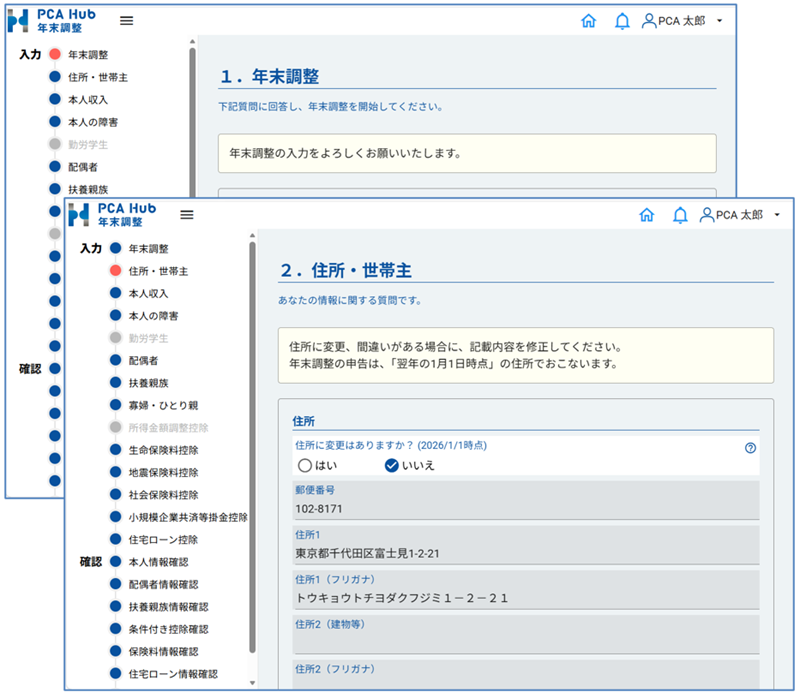Open help icon for address question
The height and width of the screenshot is (698, 800).
pyautogui.click(x=750, y=448)
